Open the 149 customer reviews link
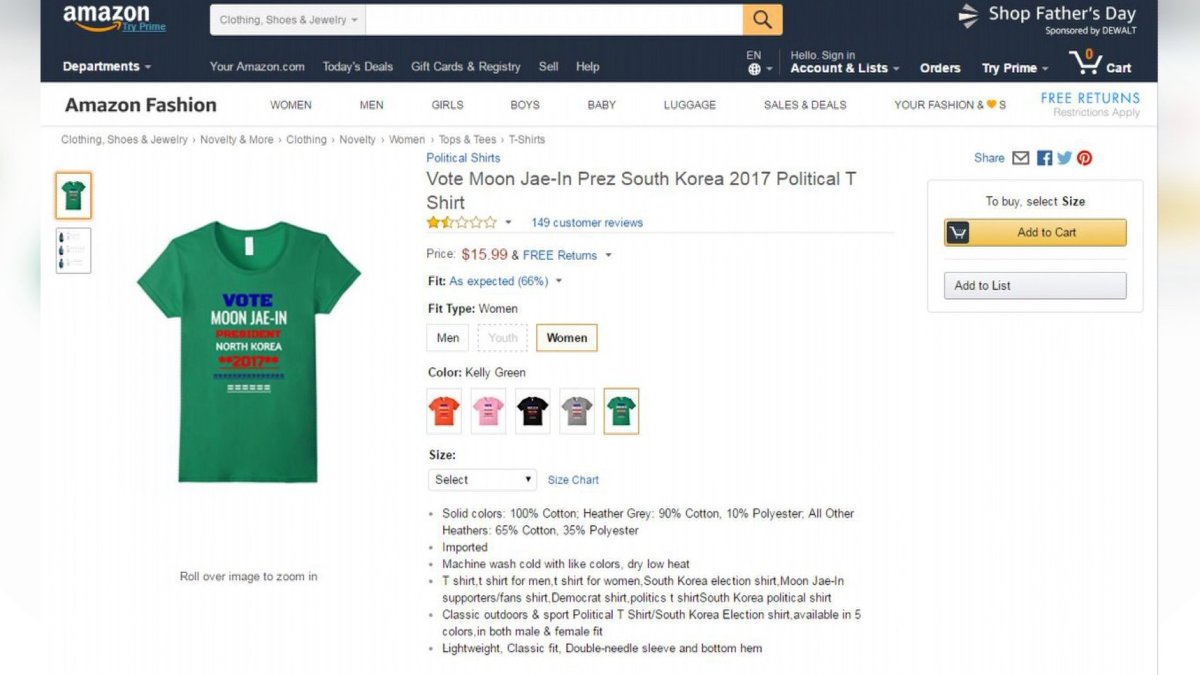Image resolution: width=1200 pixels, height=675 pixels. point(587,223)
